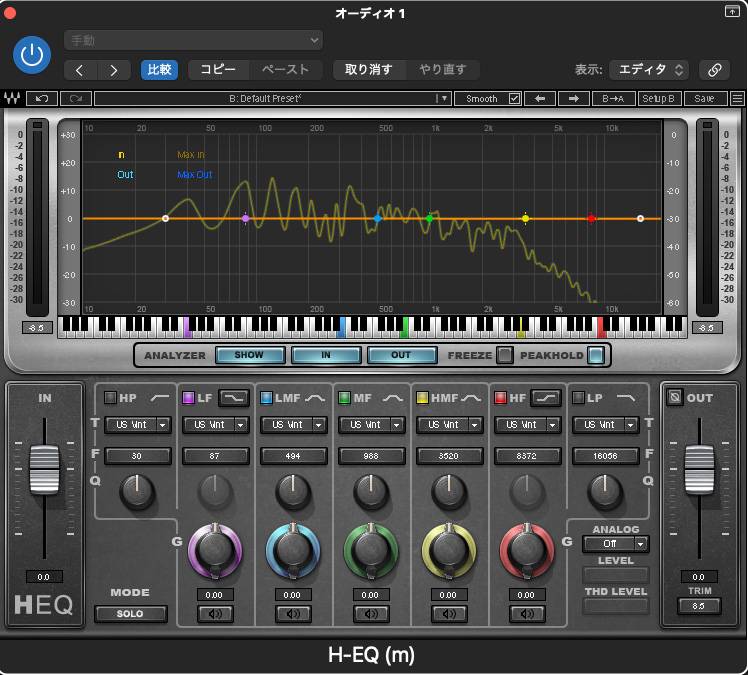
Task: Load previous preset with left arrow
Action: [540, 99]
